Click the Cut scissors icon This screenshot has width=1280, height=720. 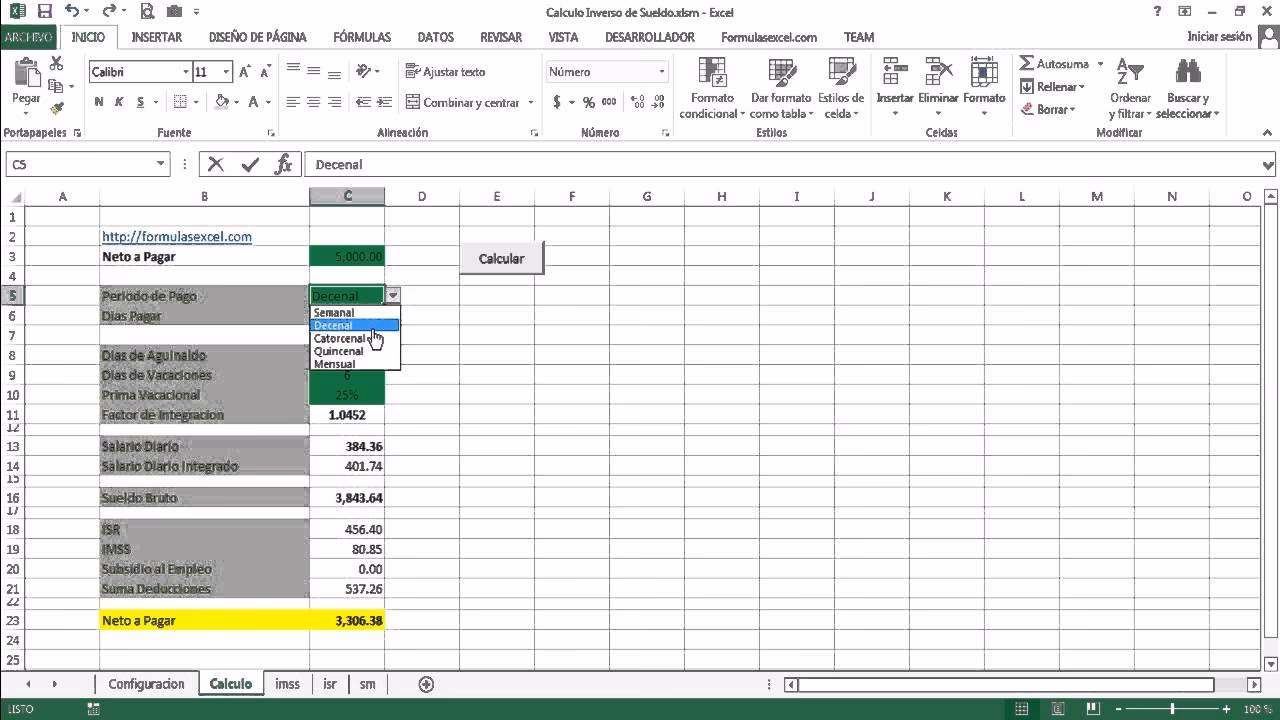point(56,65)
